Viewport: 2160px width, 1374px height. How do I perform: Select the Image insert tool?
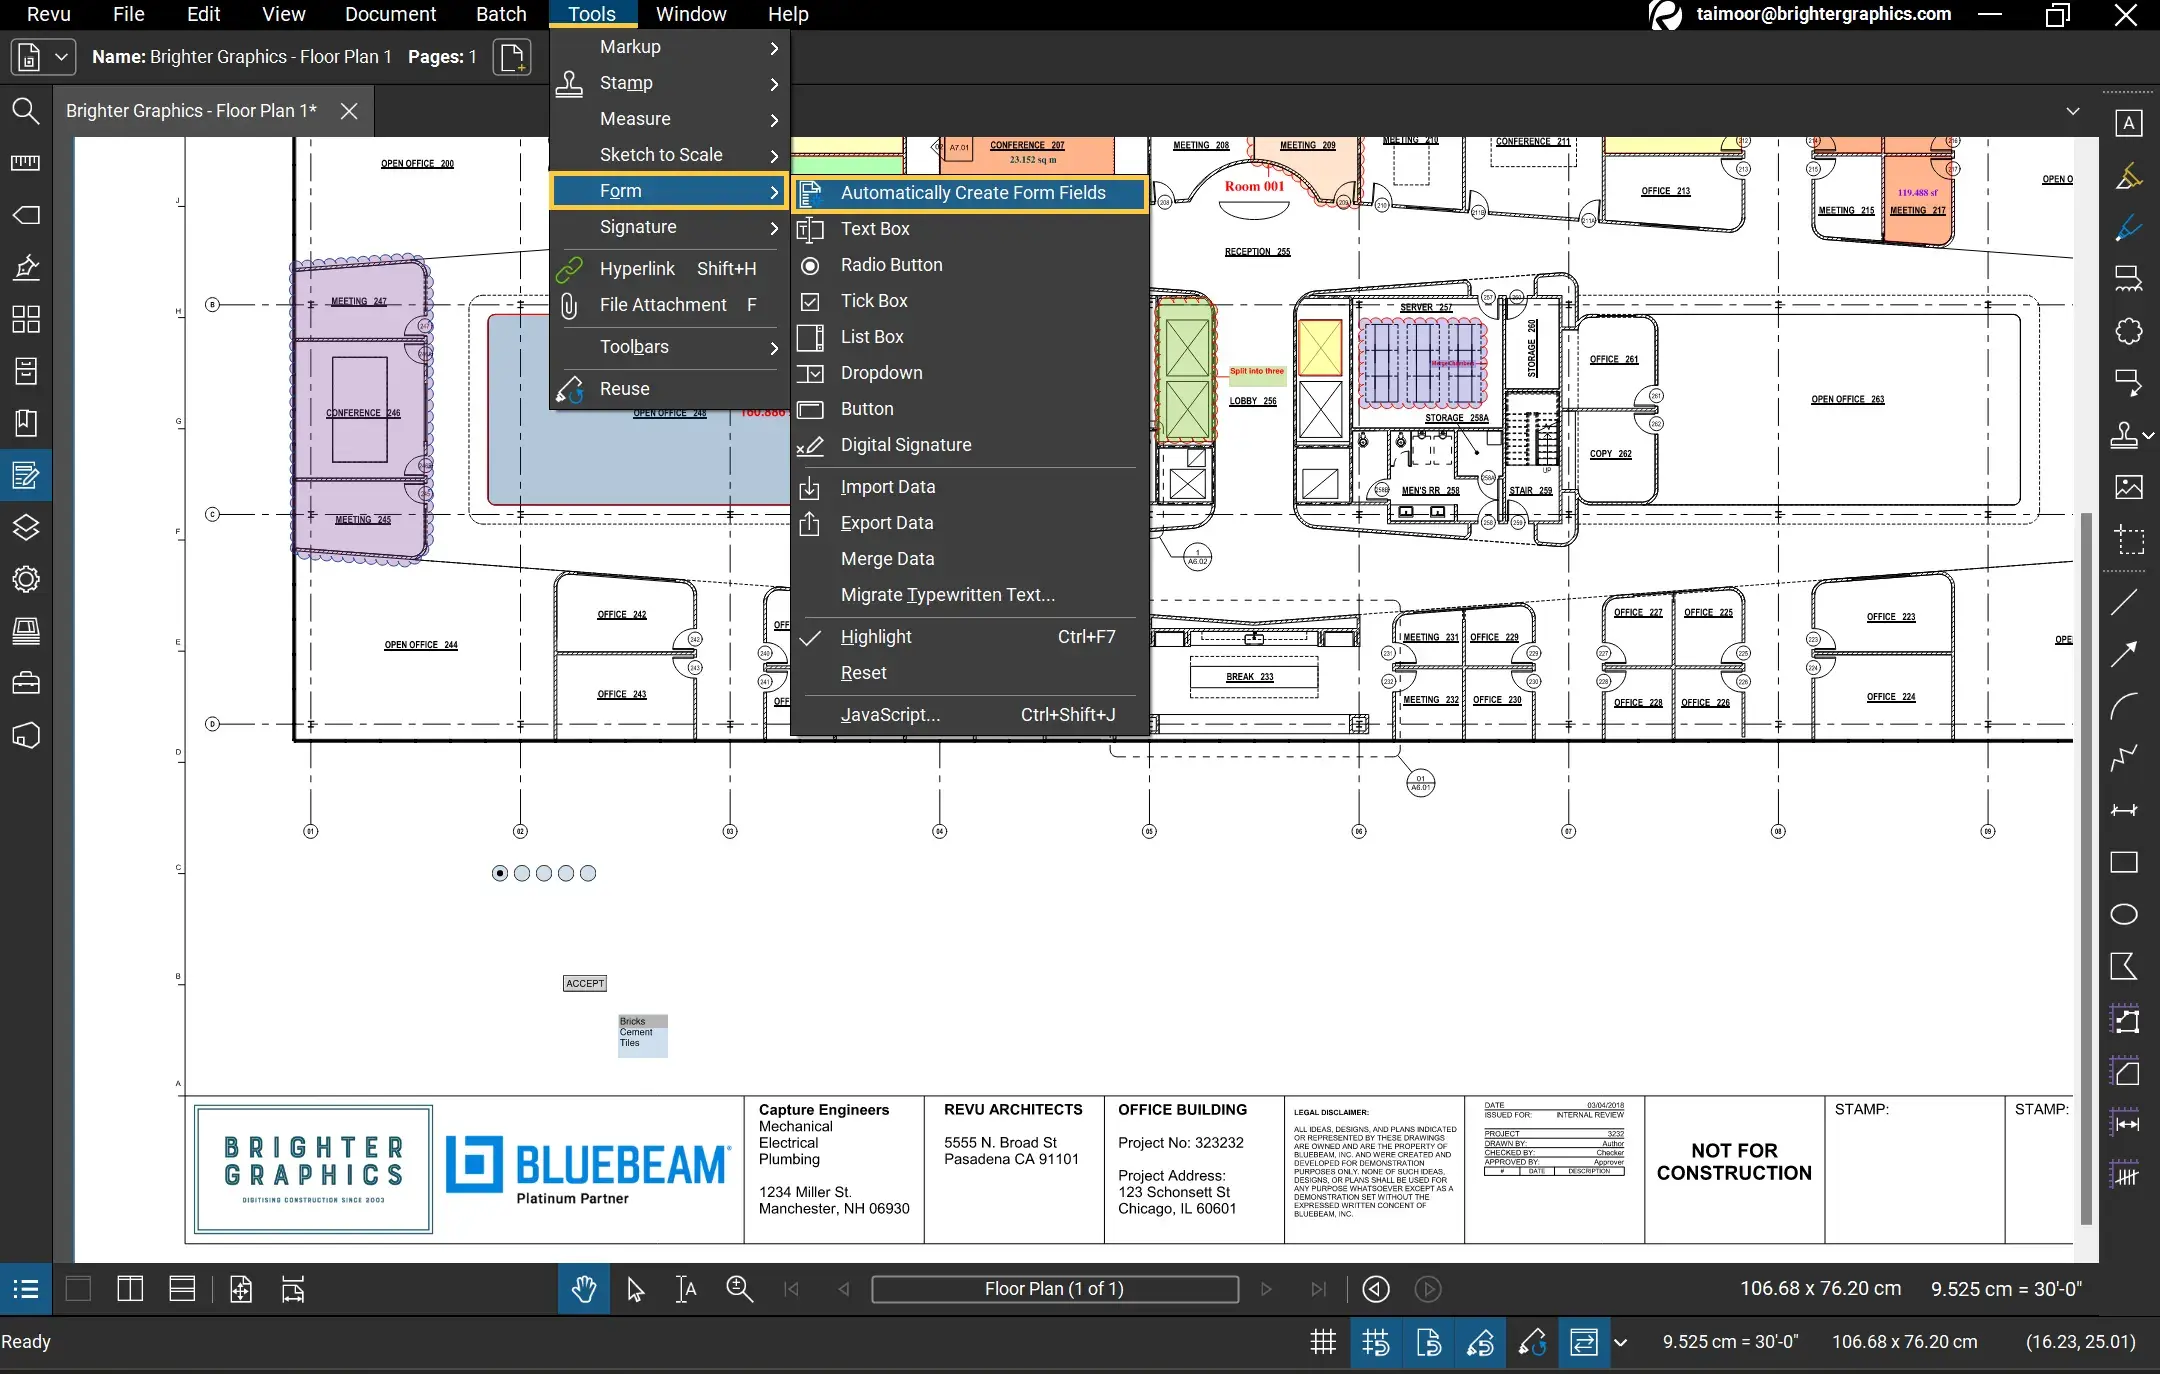[x=2128, y=487]
